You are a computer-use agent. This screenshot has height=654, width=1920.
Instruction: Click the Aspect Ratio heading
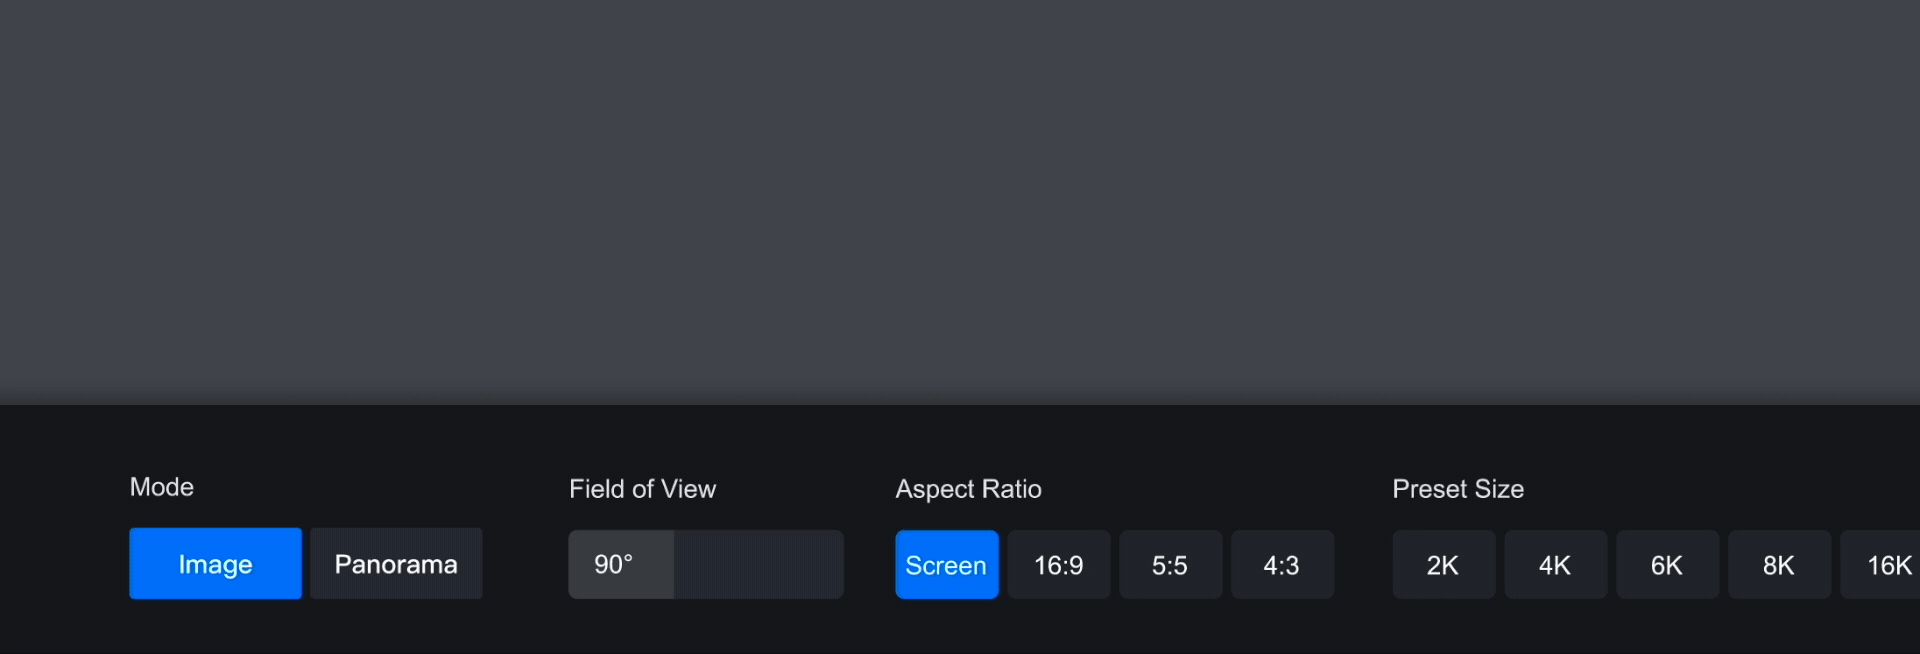pyautogui.click(x=968, y=489)
